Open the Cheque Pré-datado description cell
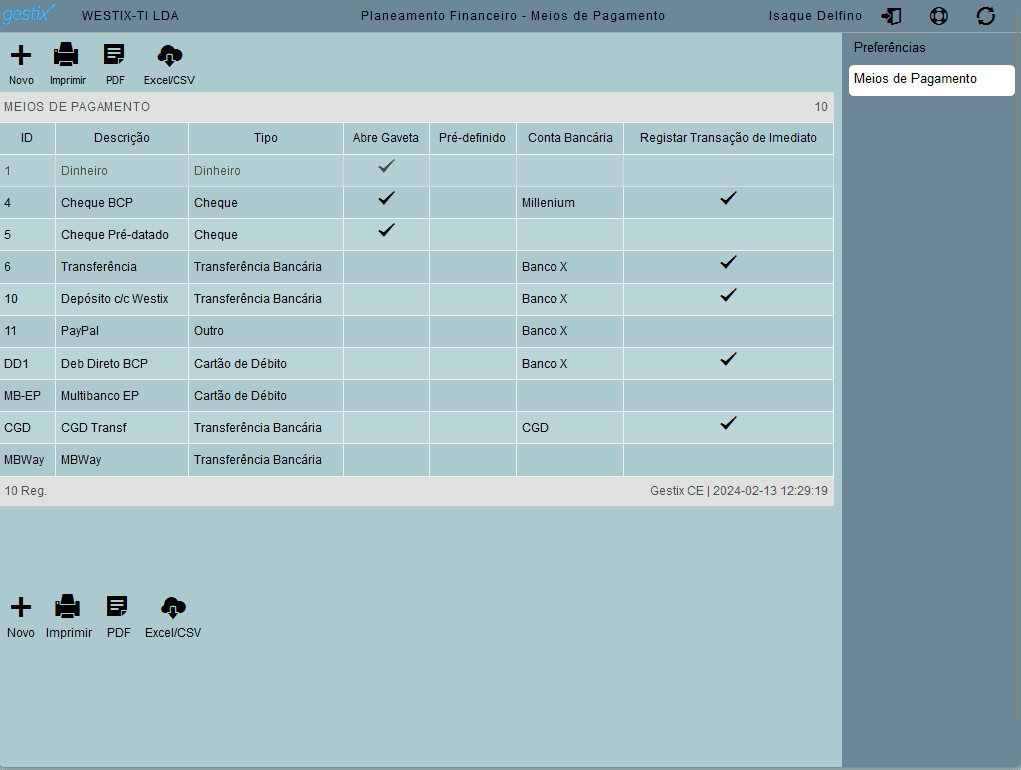This screenshot has width=1021, height=770. [122, 234]
